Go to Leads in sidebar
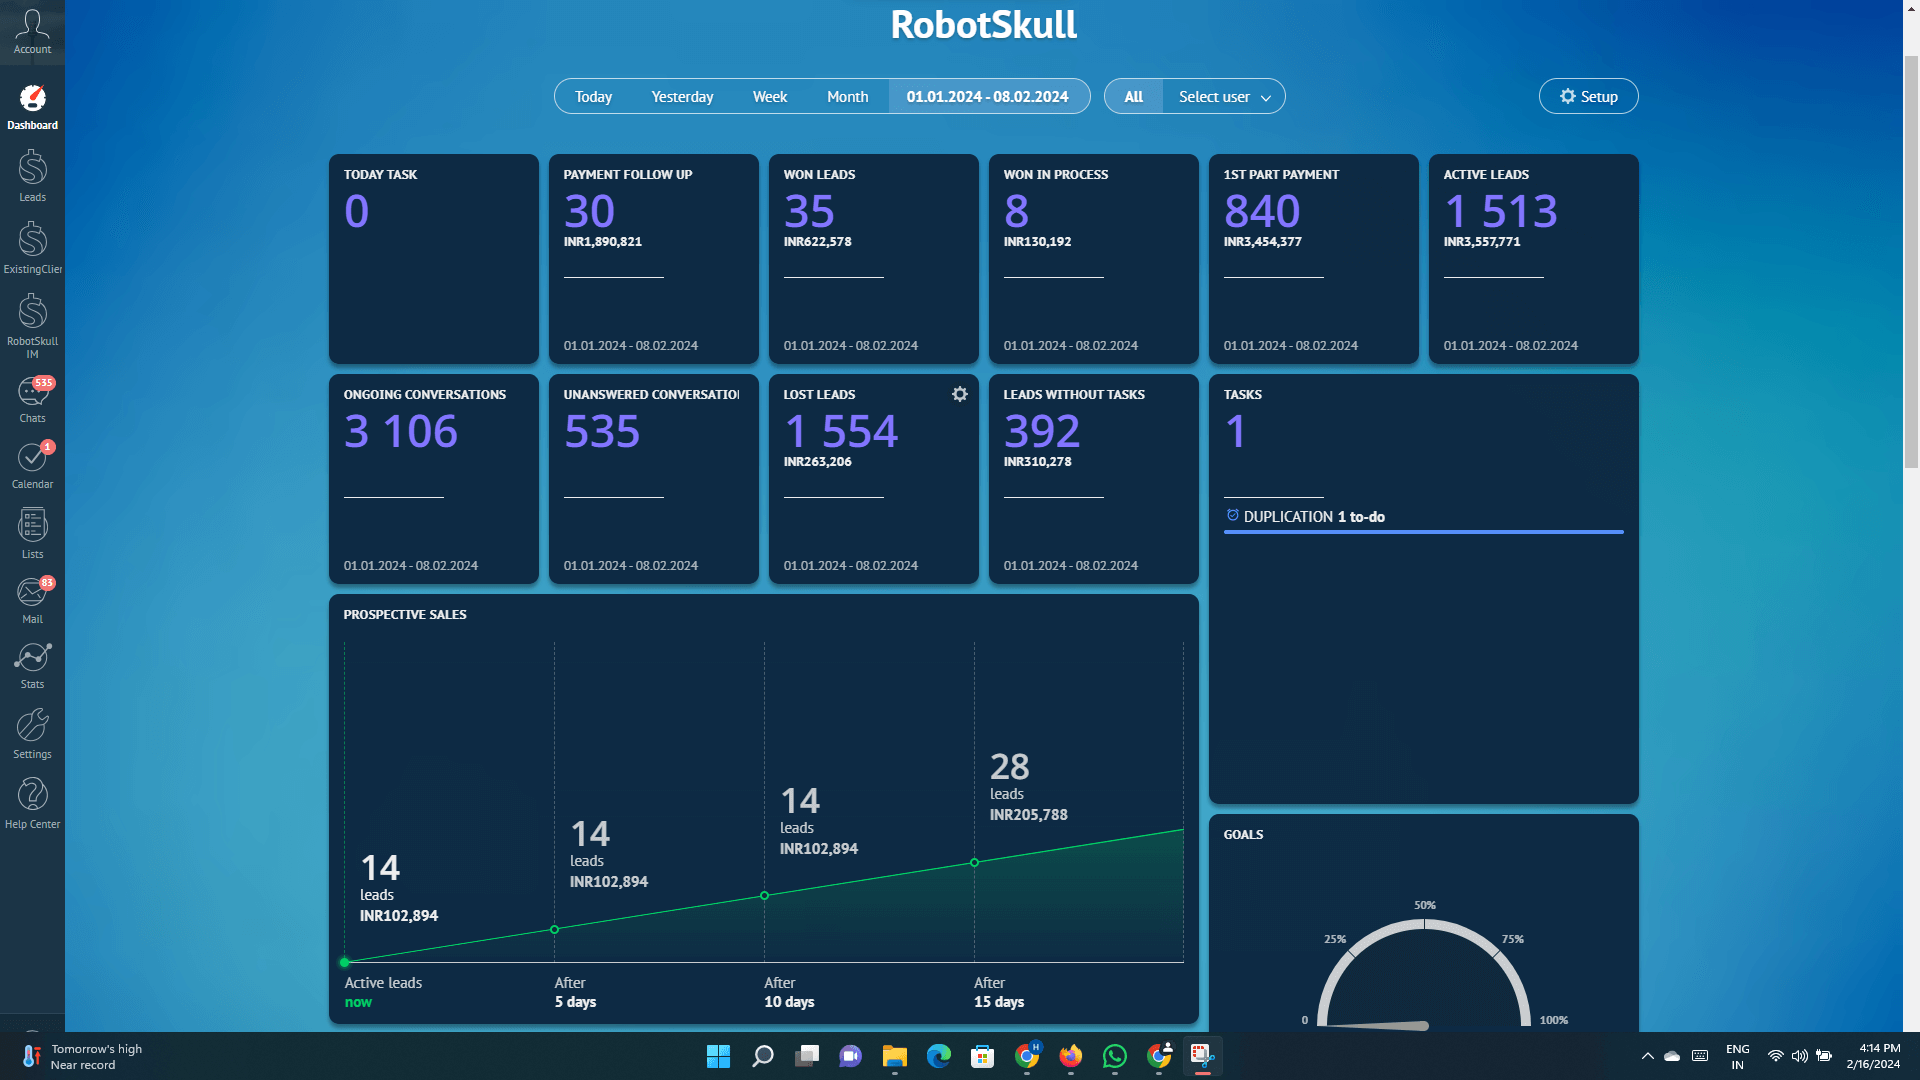Viewport: 1920px width, 1080px height. coord(32,176)
